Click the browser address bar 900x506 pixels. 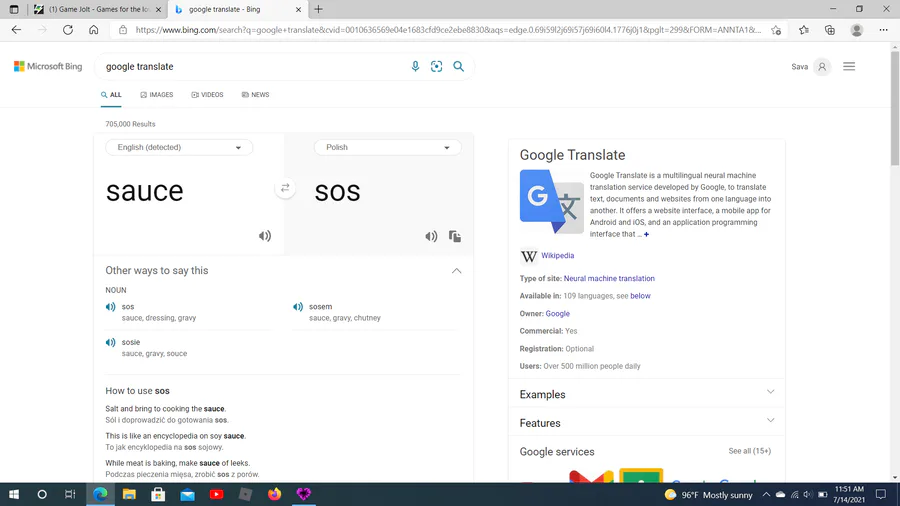click(448, 30)
